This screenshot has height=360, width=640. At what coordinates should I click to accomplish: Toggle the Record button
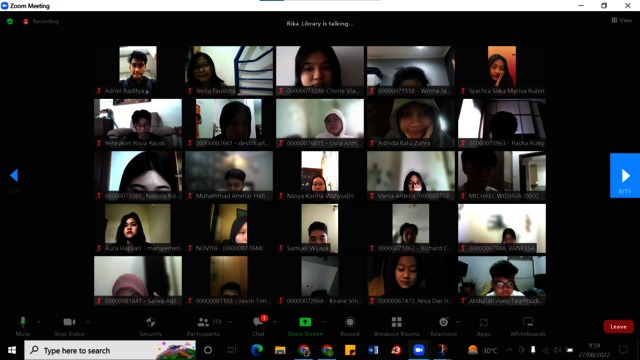pos(350,326)
